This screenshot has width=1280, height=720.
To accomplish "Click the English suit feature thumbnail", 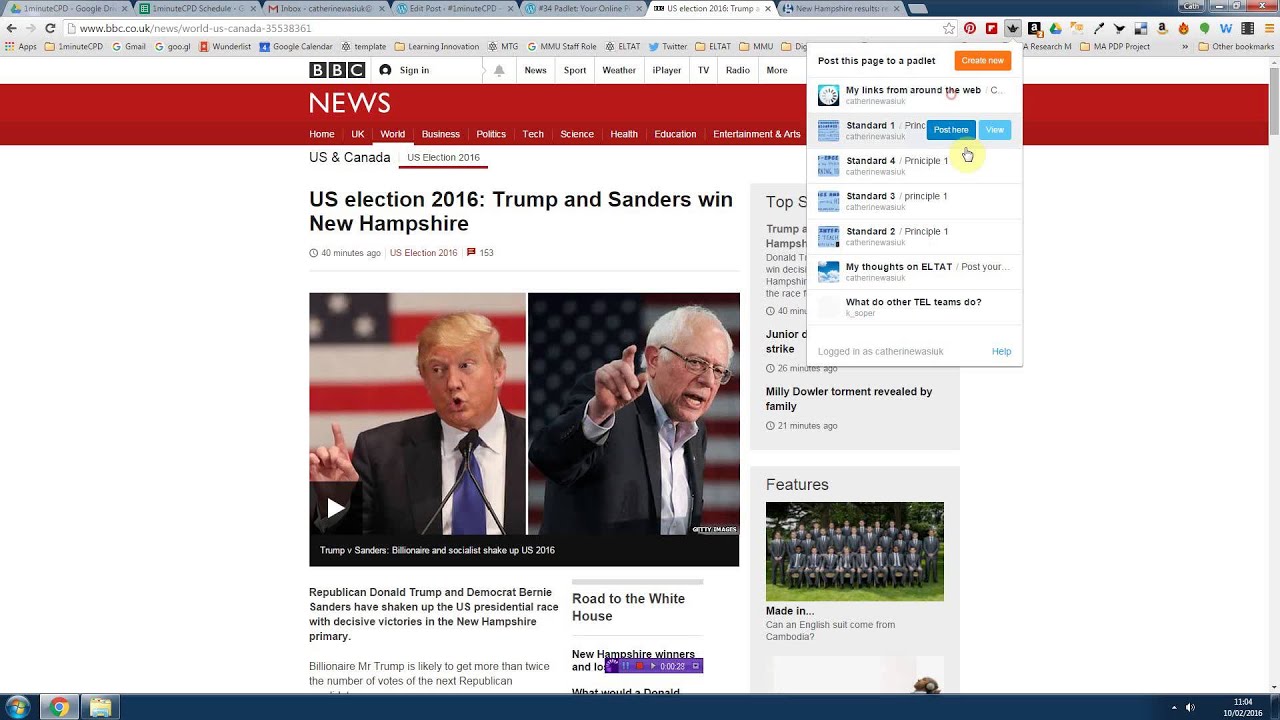I will click(855, 551).
